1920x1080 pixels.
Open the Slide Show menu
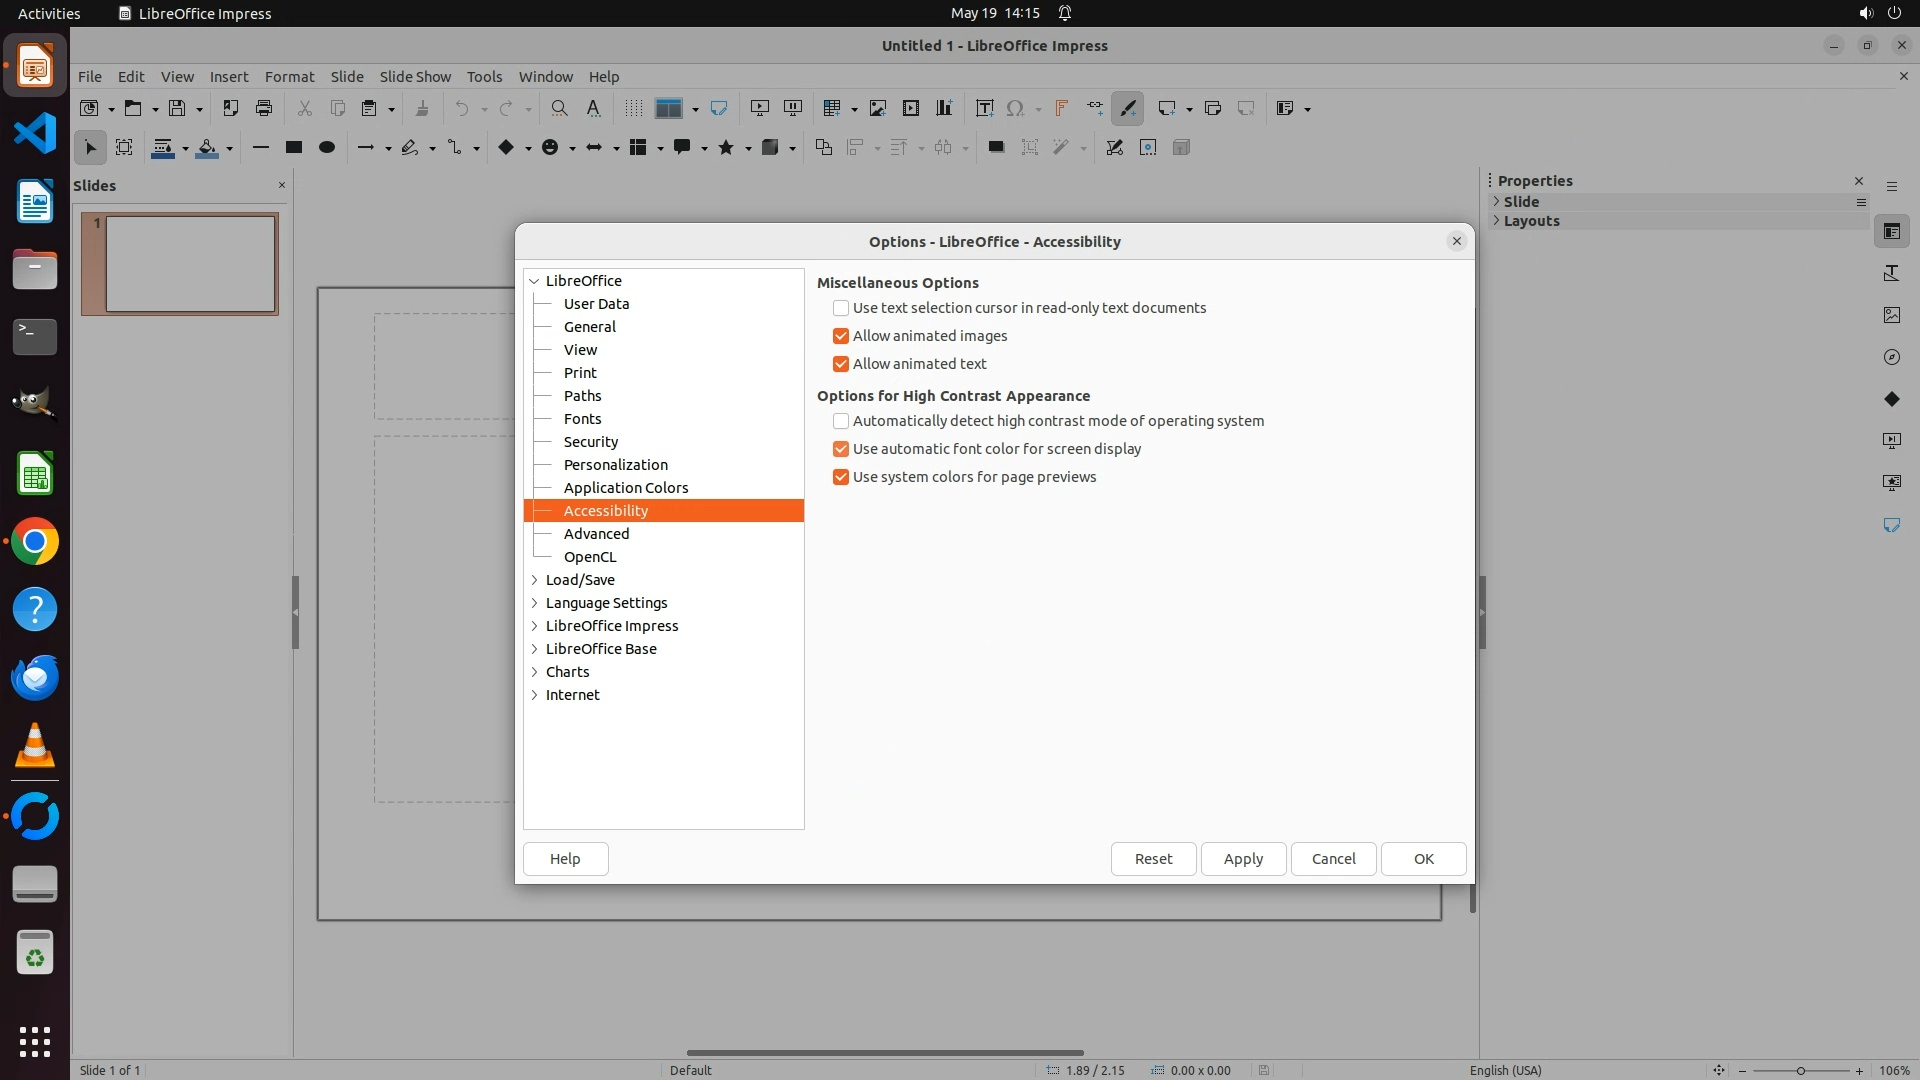coord(415,76)
